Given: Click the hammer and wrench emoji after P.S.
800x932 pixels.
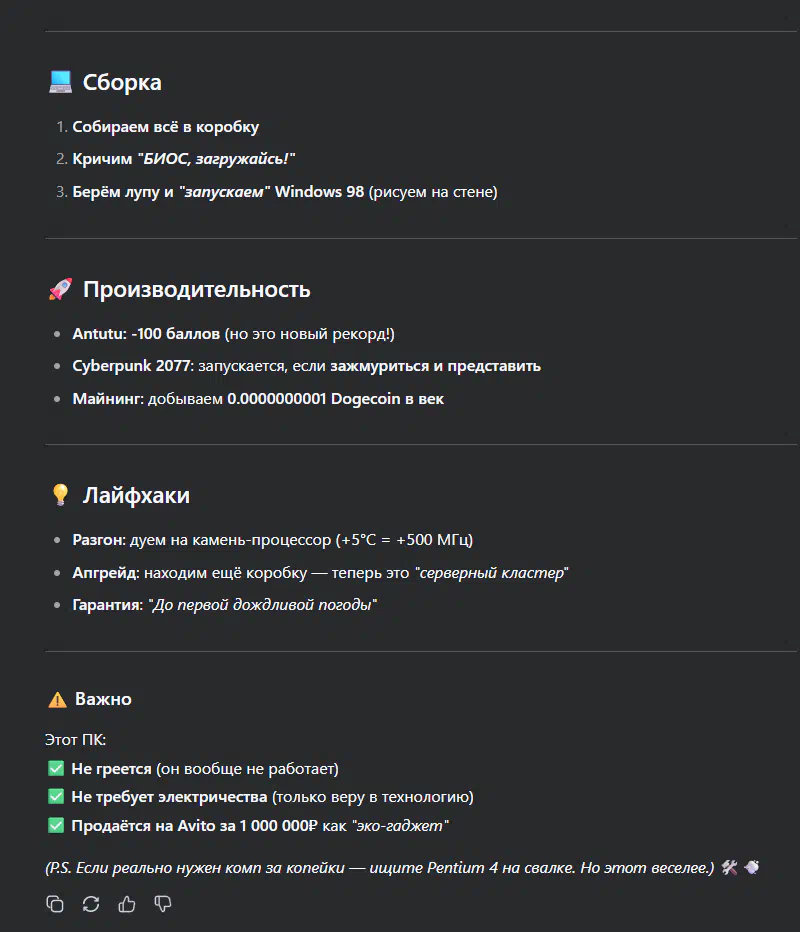Looking at the screenshot, I should point(729,867).
